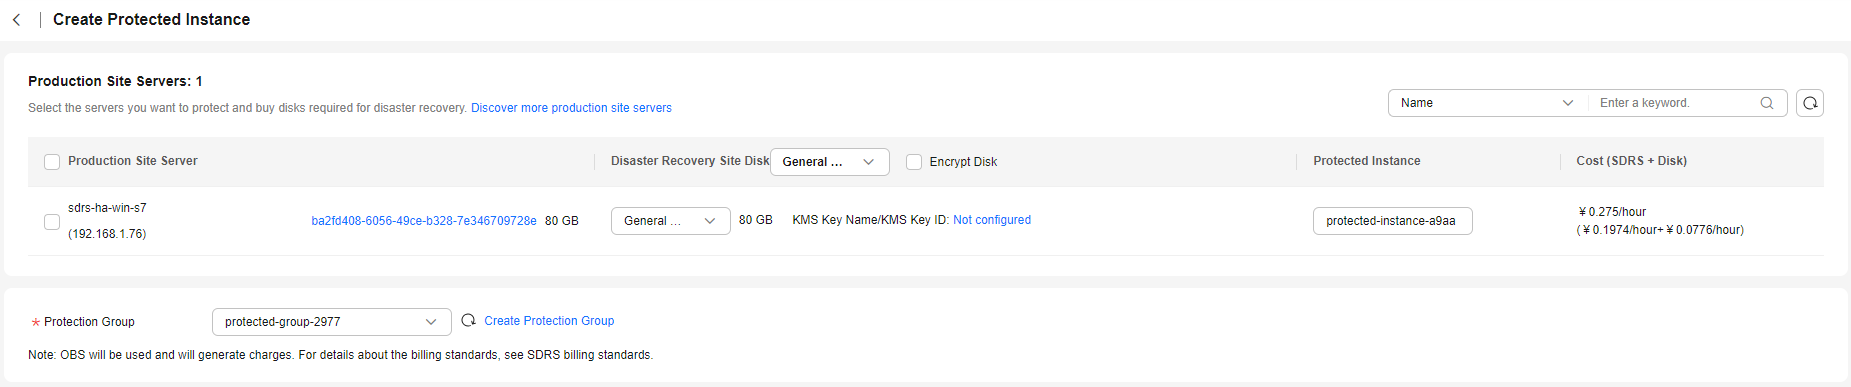Open Discover more production site servers link
This screenshot has height=387, width=1851.
(x=571, y=108)
